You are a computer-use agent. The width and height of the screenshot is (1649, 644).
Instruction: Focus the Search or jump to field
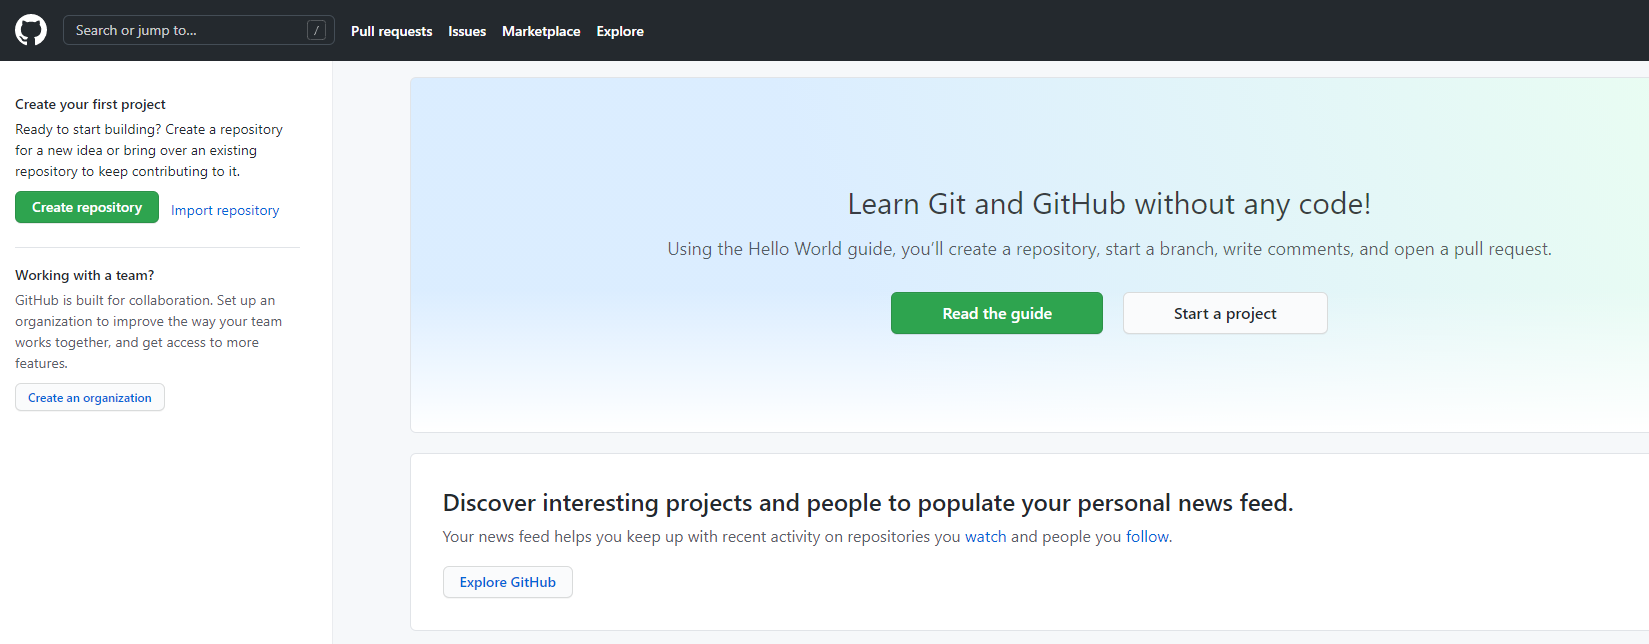[199, 30]
